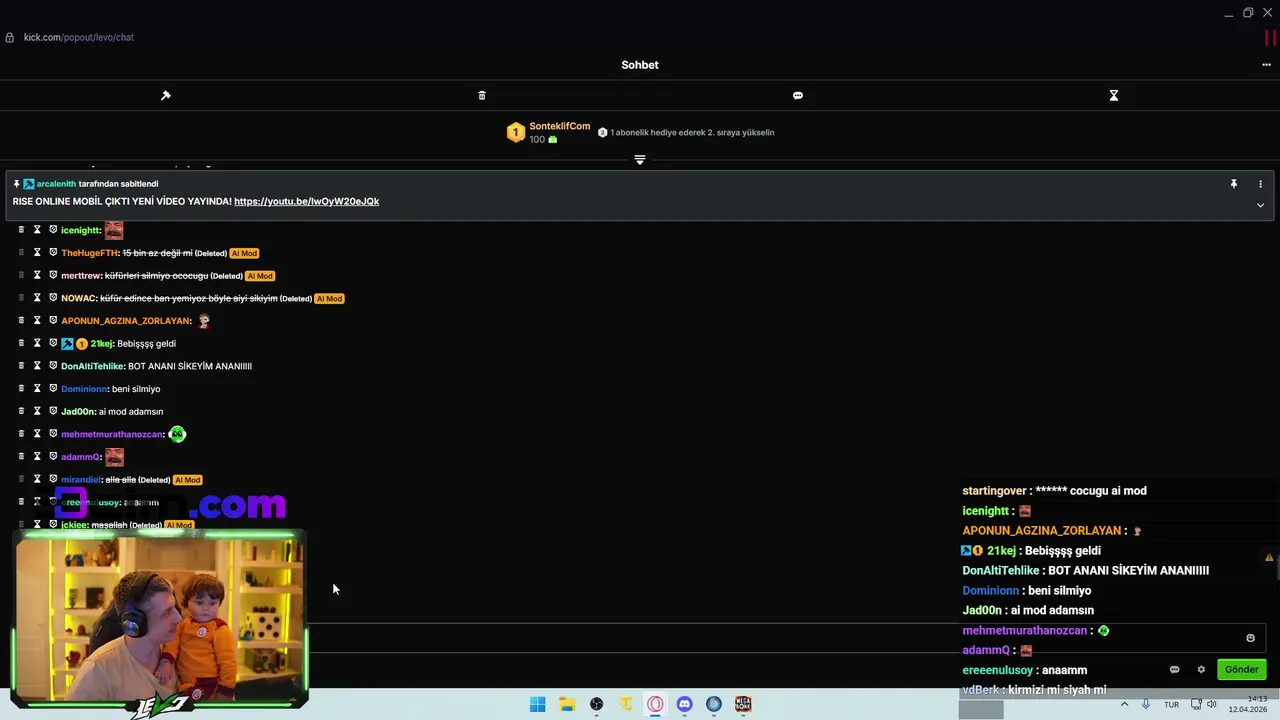Image resolution: width=1280 pixels, height=720 pixels.
Task: Open OBS Studio from taskbar
Action: click(x=597, y=704)
